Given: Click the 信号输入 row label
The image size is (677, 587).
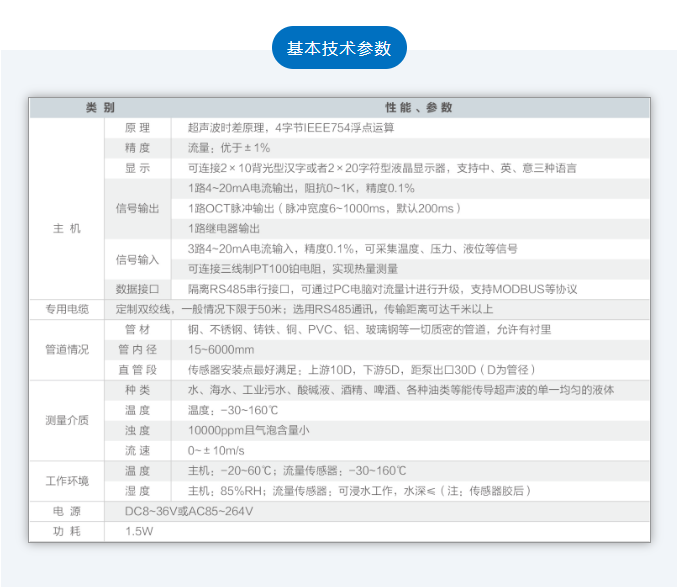Looking at the screenshot, I should pyautogui.click(x=137, y=259).
